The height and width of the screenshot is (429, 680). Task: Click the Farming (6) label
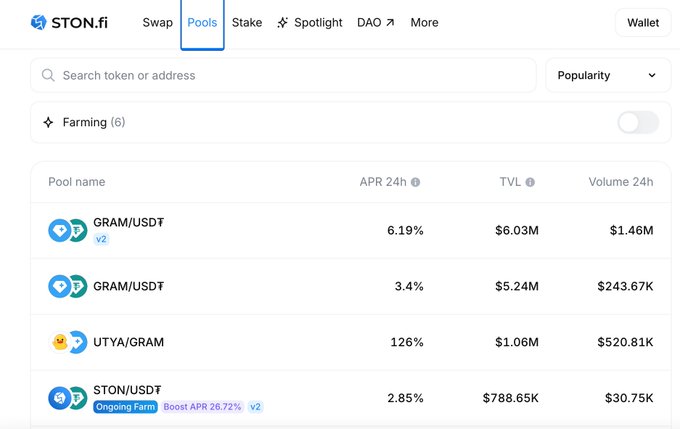(94, 122)
